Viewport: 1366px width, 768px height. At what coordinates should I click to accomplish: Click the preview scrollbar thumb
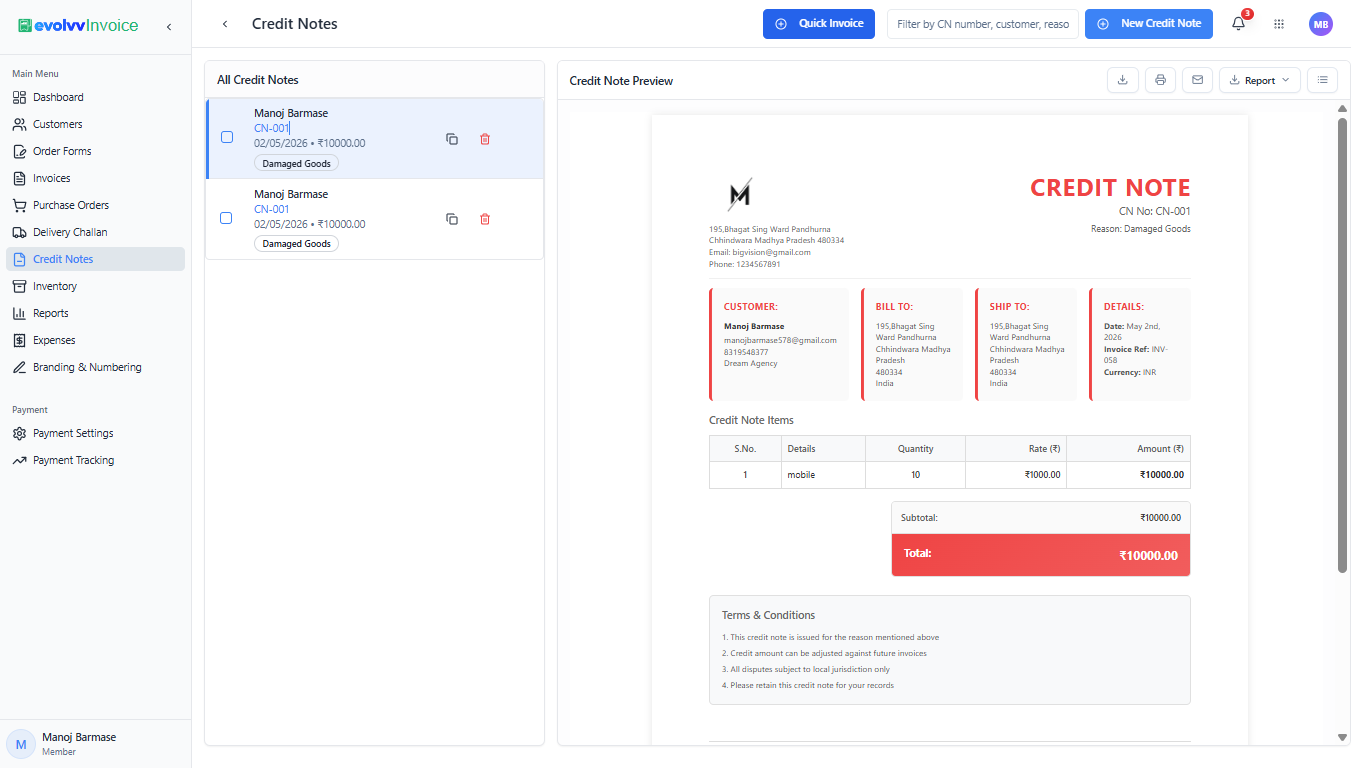point(1342,345)
